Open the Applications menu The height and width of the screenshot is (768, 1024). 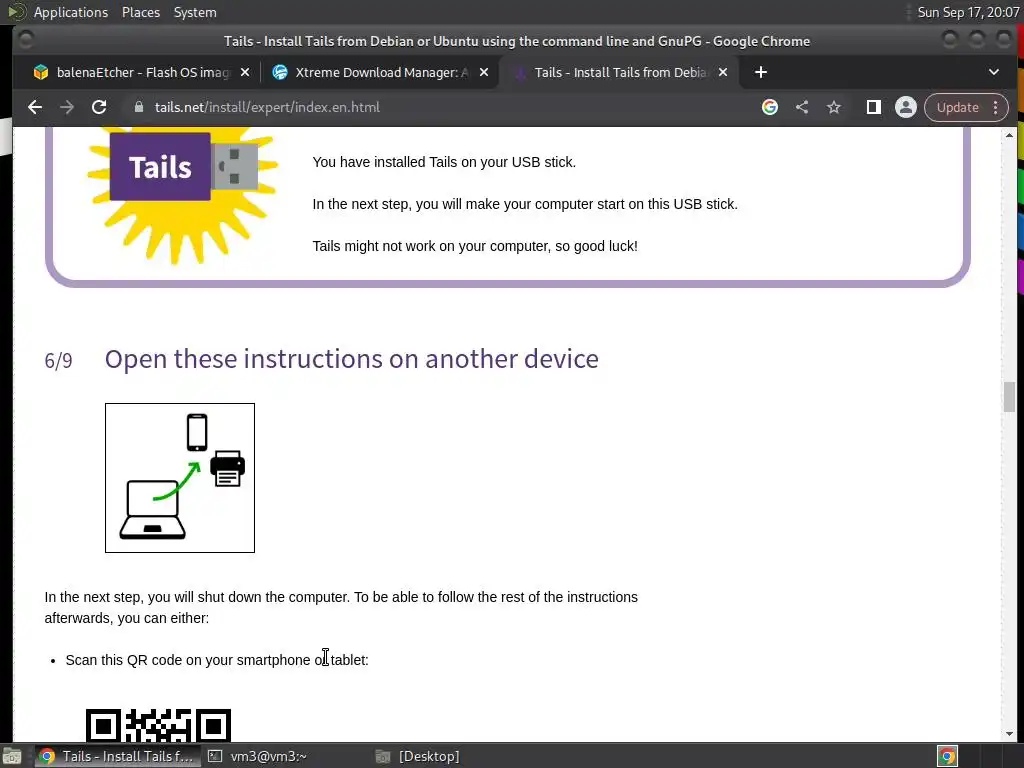(71, 12)
